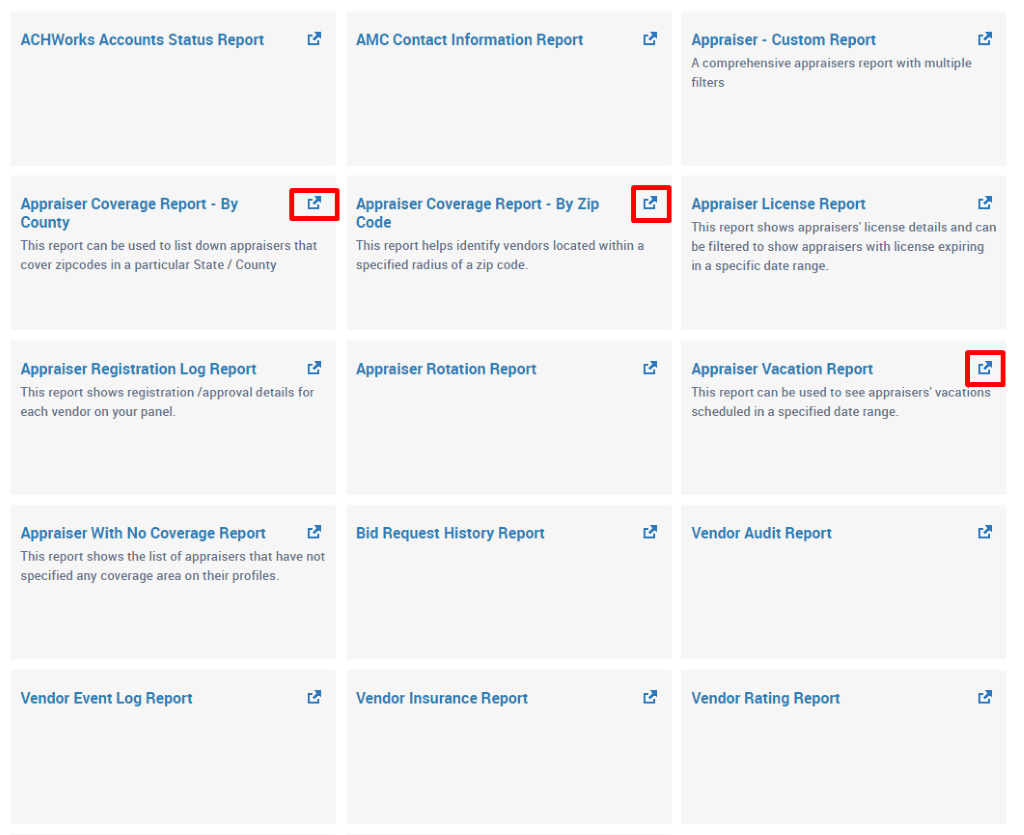Screen dimensions: 1024x835
Task: Select the Appraiser License Report title link
Action: (x=778, y=203)
